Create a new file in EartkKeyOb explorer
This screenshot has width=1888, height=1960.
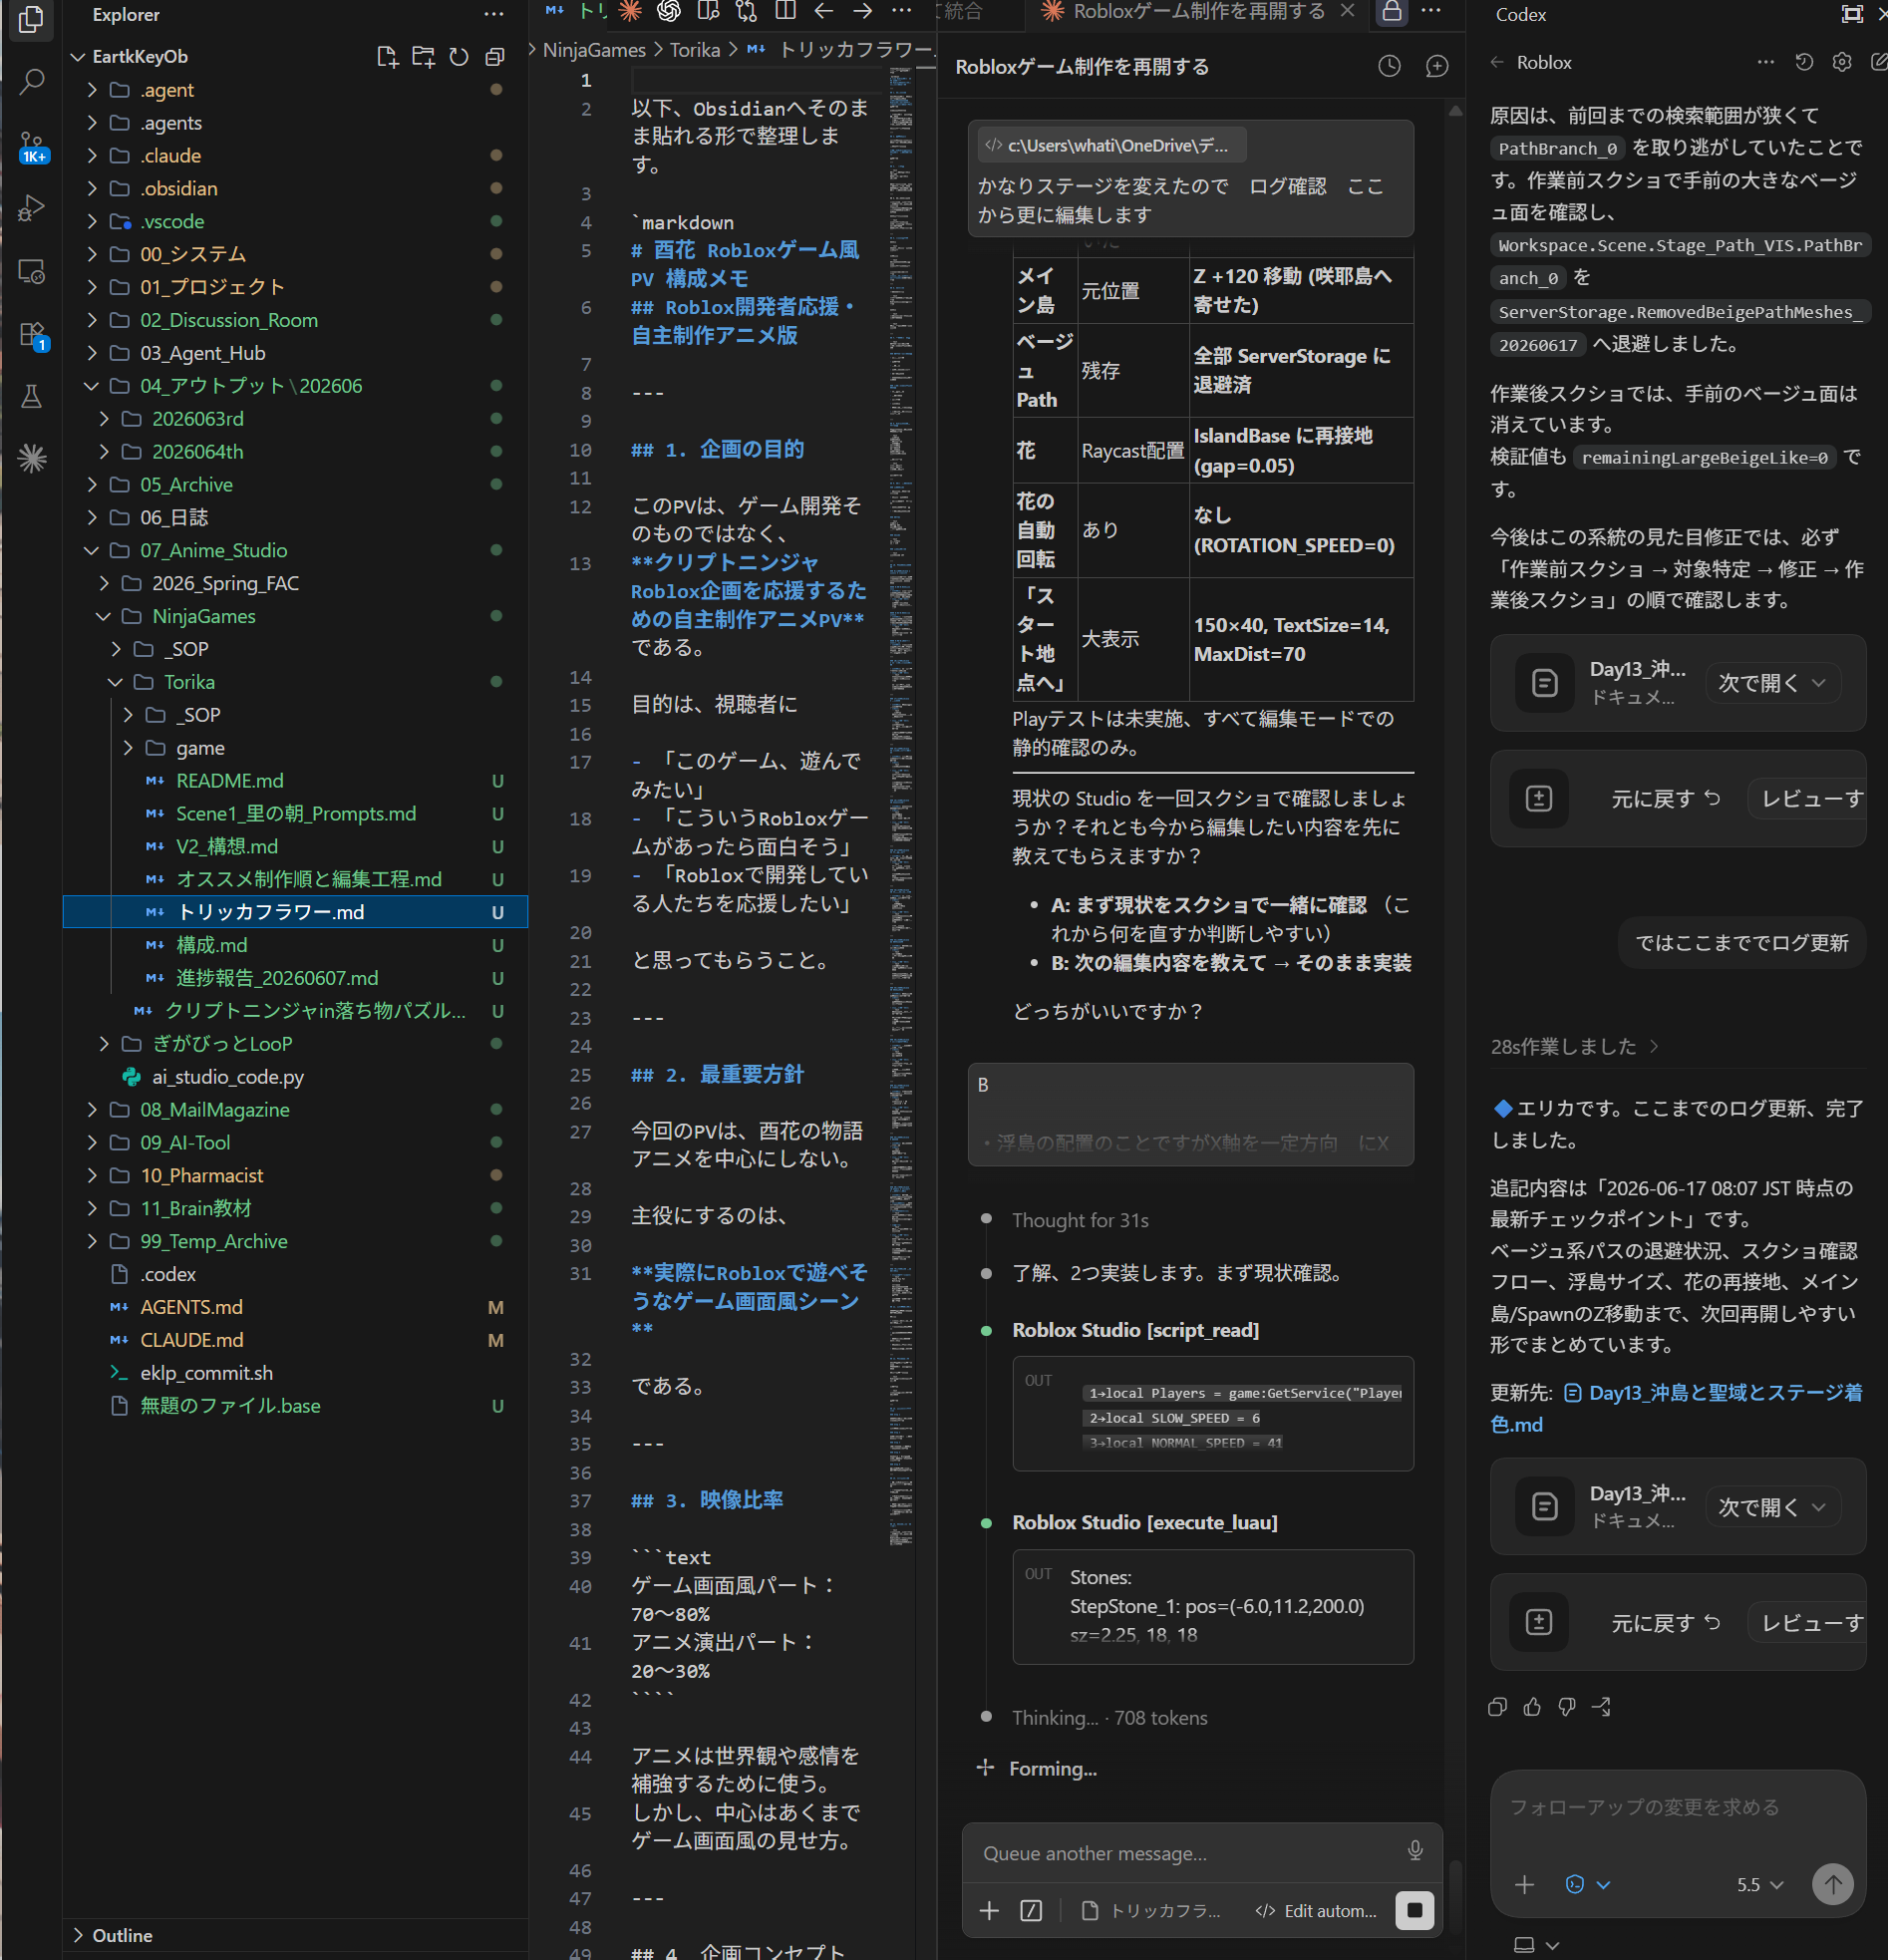387,57
